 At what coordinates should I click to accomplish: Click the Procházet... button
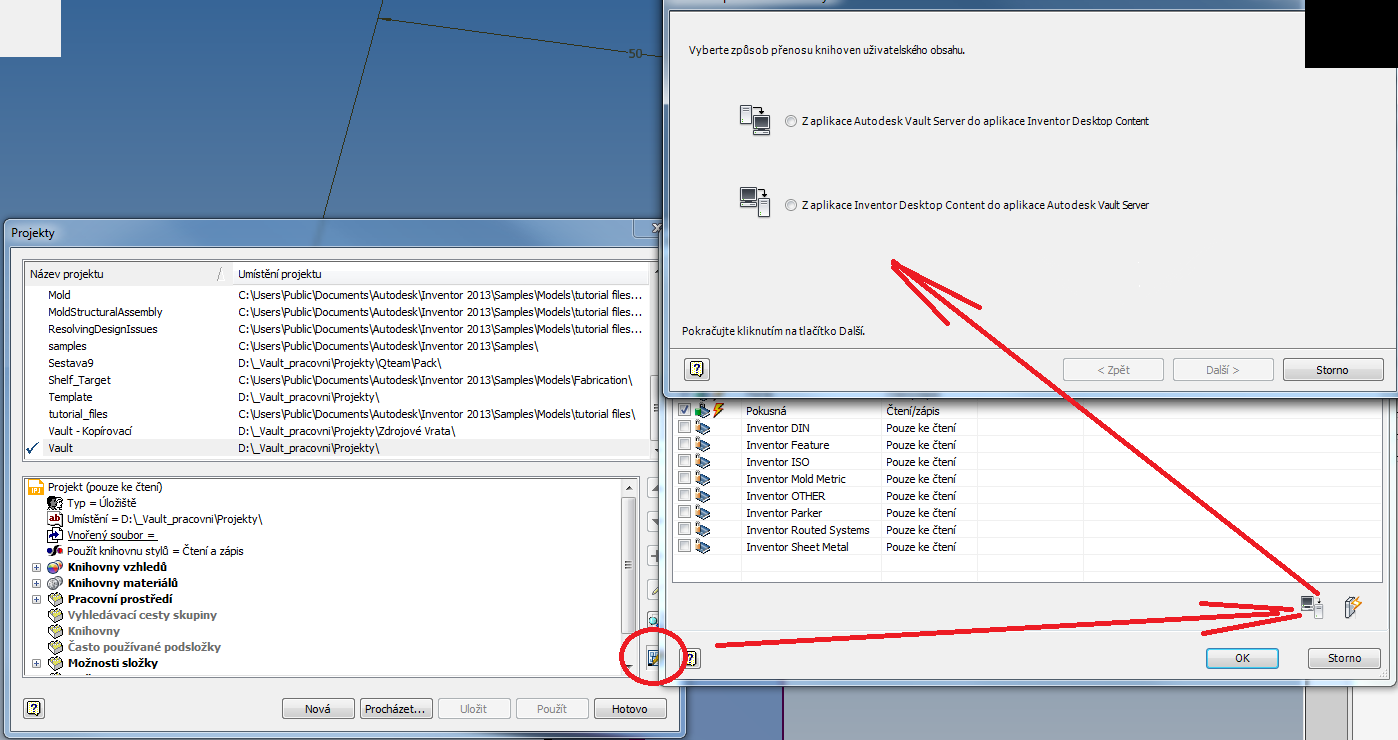395,709
